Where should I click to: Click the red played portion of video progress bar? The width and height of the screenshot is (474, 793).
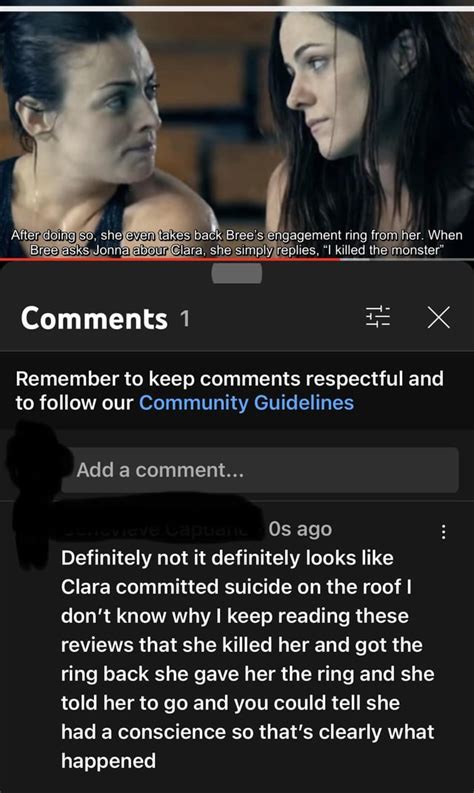170,259
